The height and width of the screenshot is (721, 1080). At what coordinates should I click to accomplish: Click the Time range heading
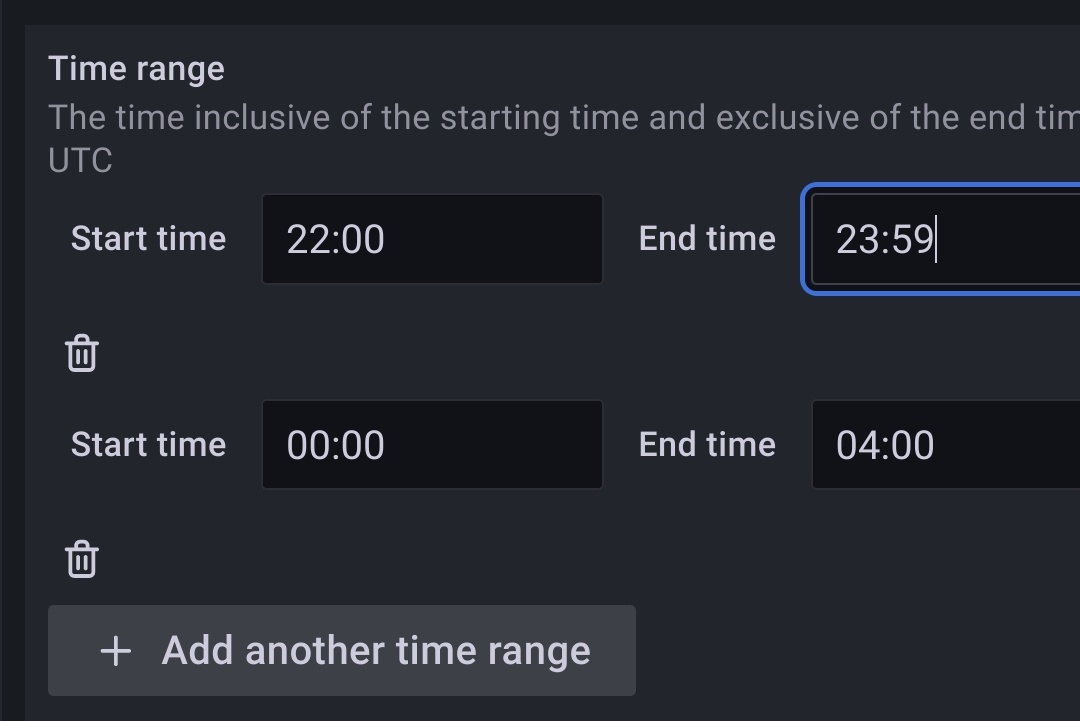135,68
